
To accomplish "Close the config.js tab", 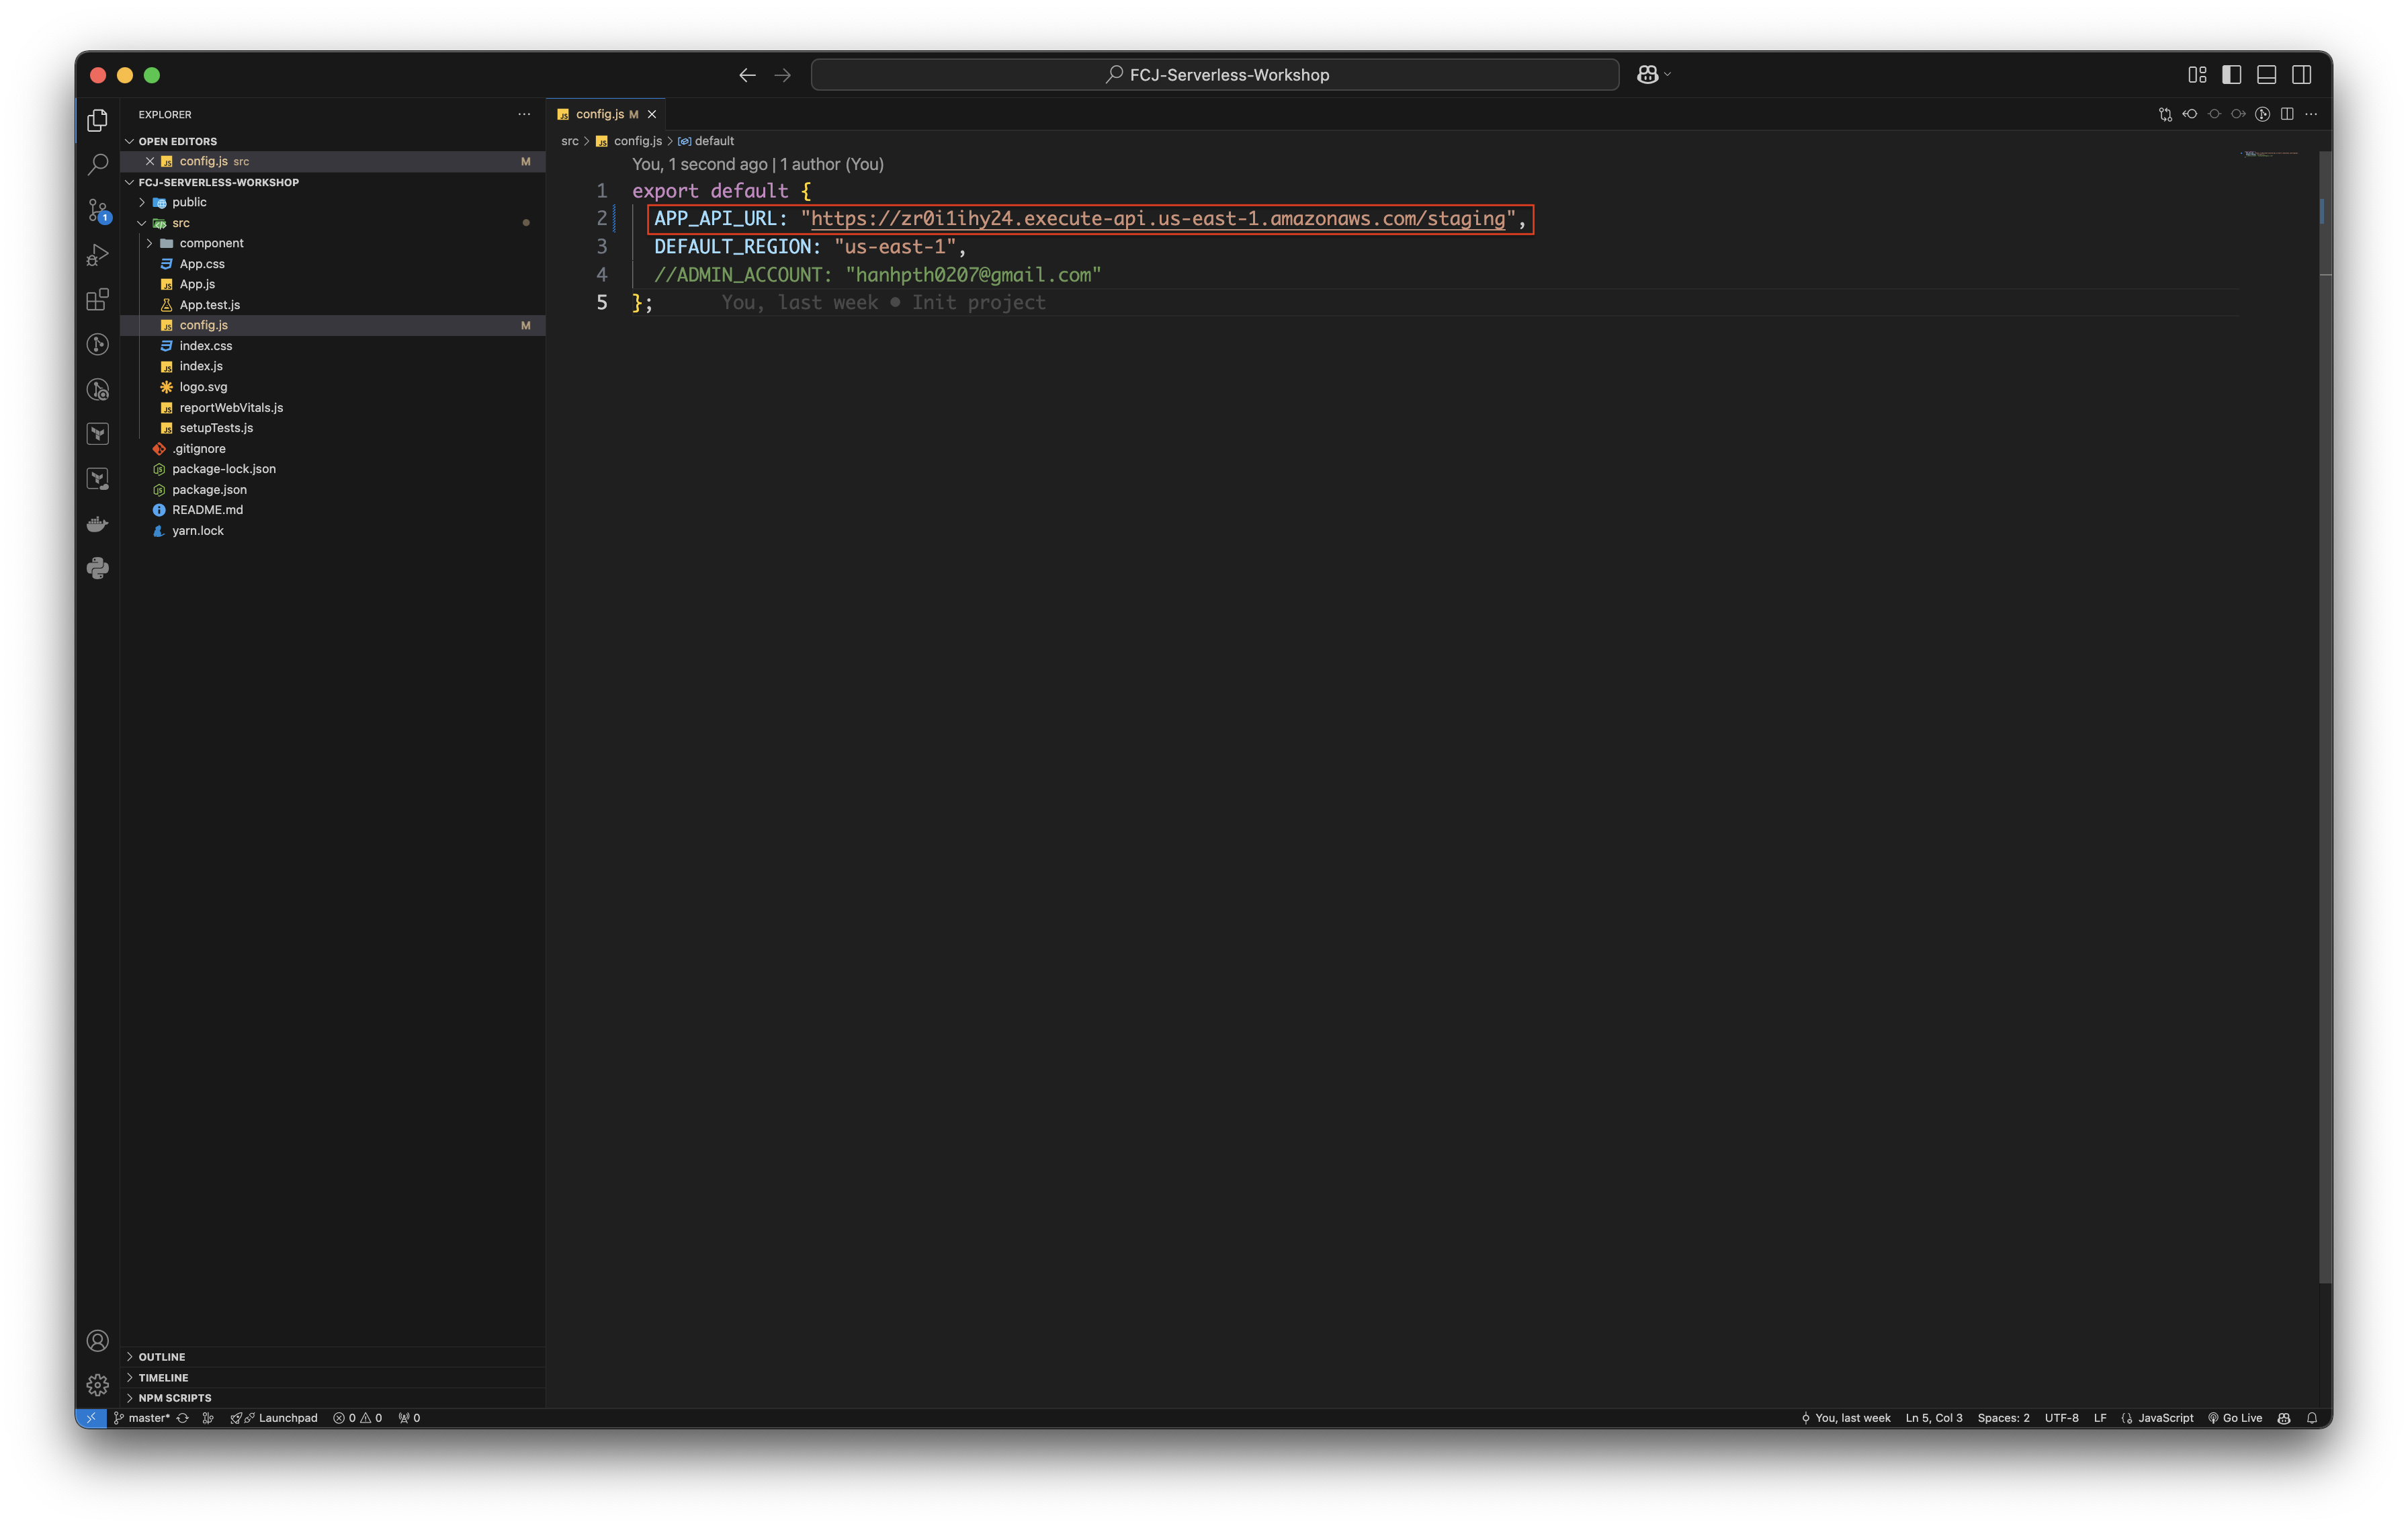I will click(652, 114).
